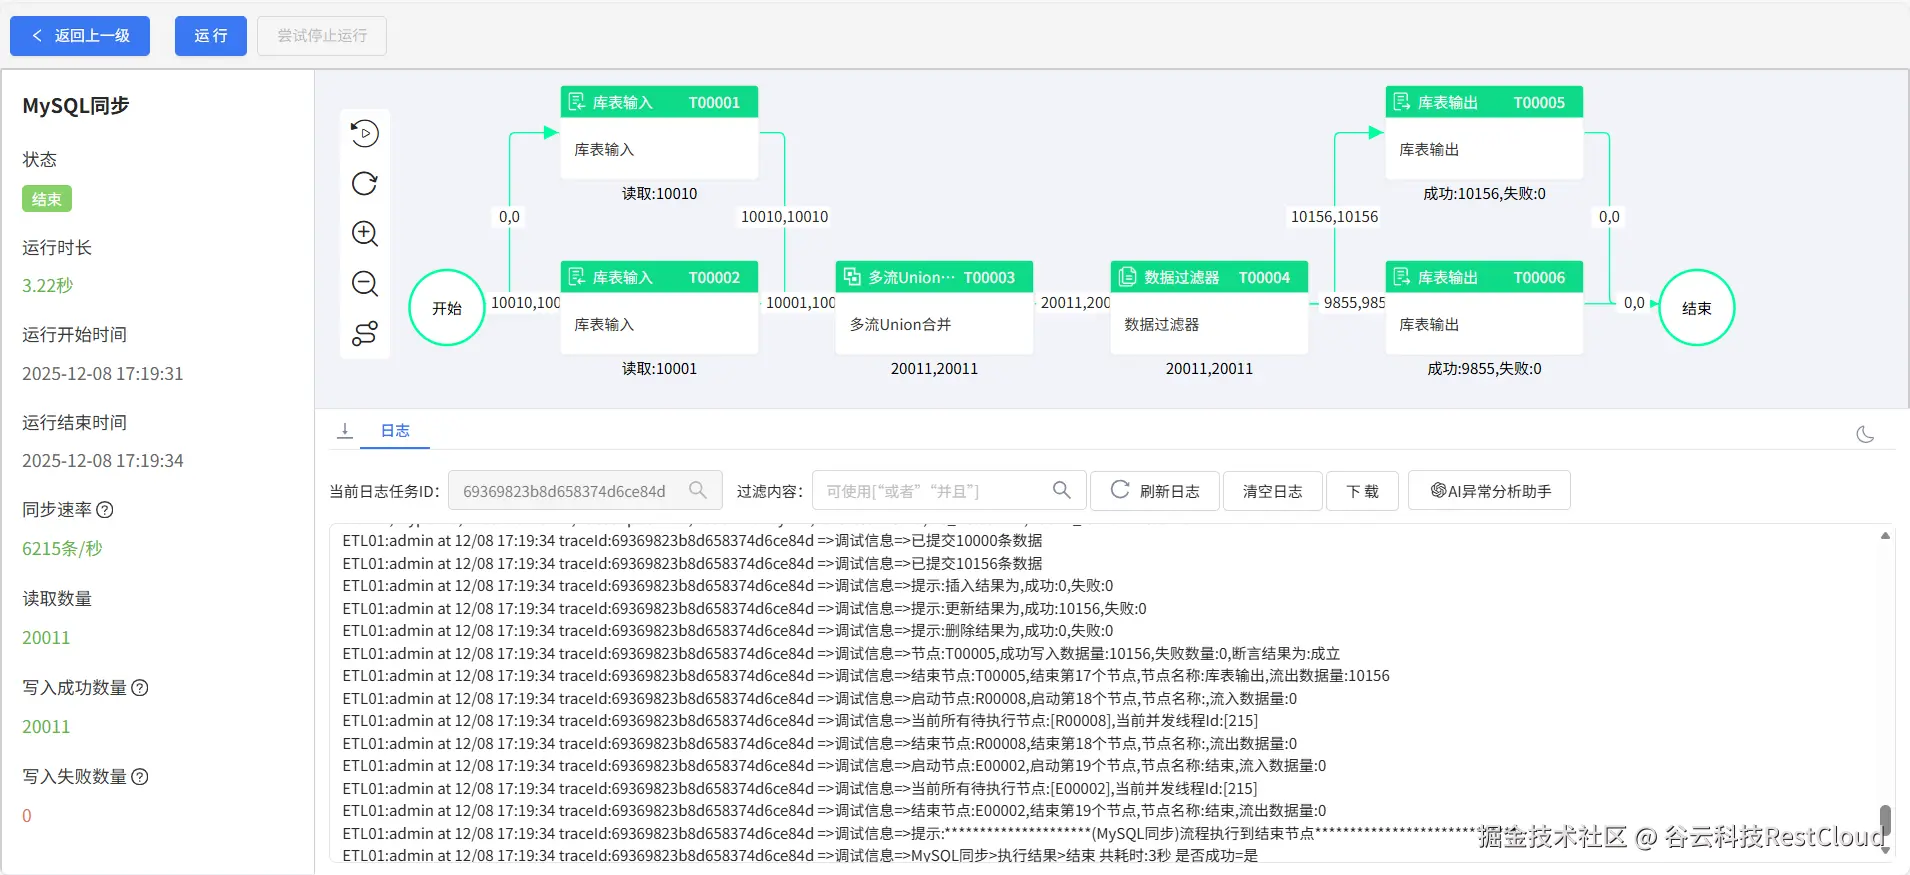The image size is (1910, 875).
Task: Click the 当前日志任务ID input field
Action: pos(585,491)
